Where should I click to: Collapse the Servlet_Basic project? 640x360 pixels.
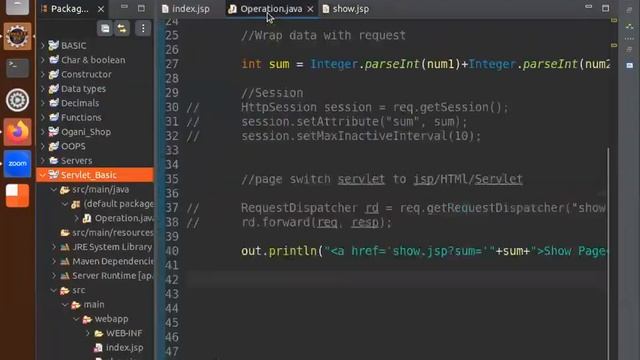(x=43, y=175)
